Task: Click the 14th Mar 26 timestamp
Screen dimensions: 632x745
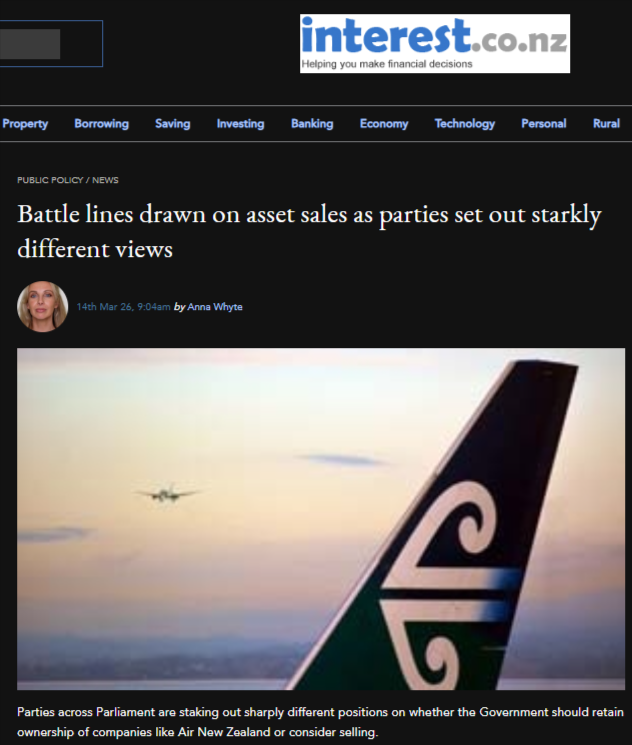Action: [124, 307]
